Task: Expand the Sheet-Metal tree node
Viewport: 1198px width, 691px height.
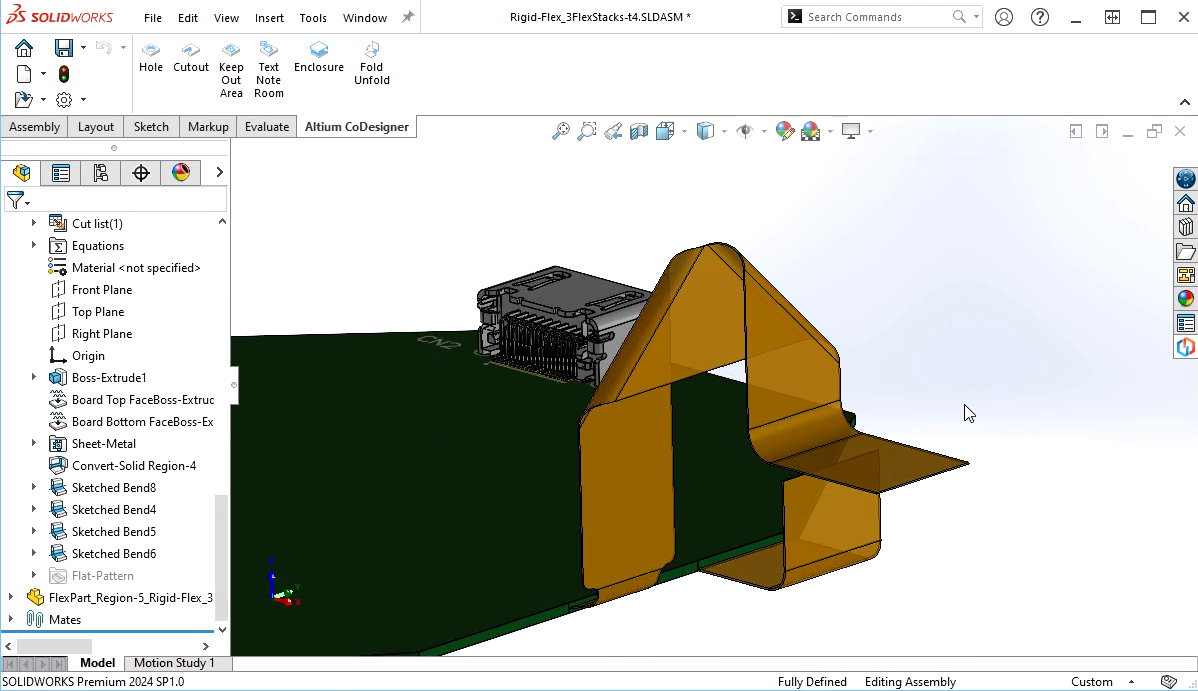Action: [34, 444]
